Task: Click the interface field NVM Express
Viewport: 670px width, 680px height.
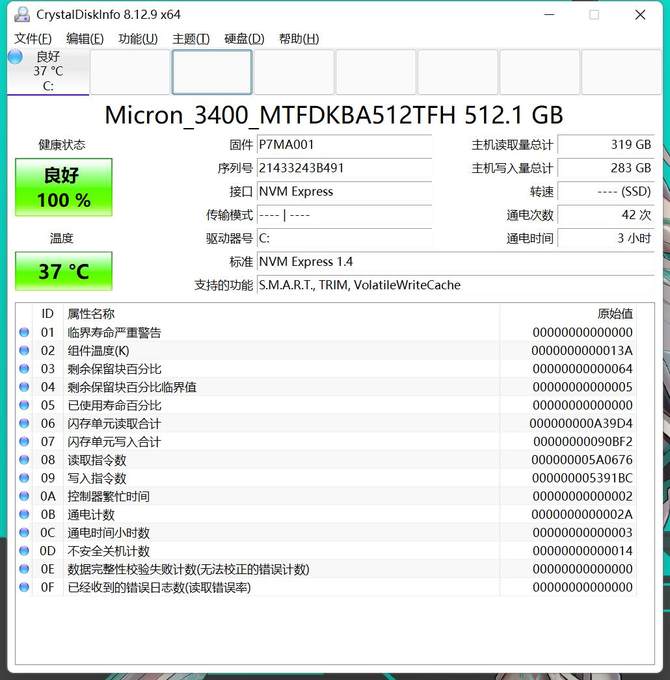Action: pos(344,192)
